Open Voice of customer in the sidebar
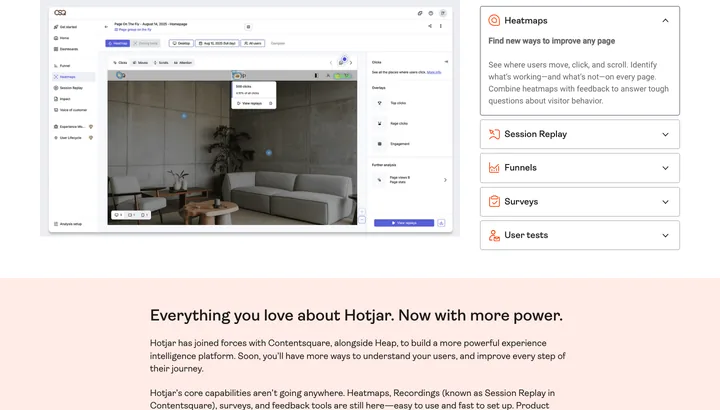 coord(70,110)
